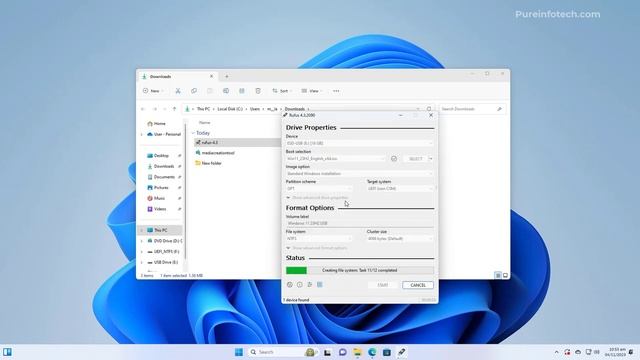This screenshot has width=640, height=360.
Task: Click the Explorer up arrow
Action: pyautogui.click(x=174, y=109)
